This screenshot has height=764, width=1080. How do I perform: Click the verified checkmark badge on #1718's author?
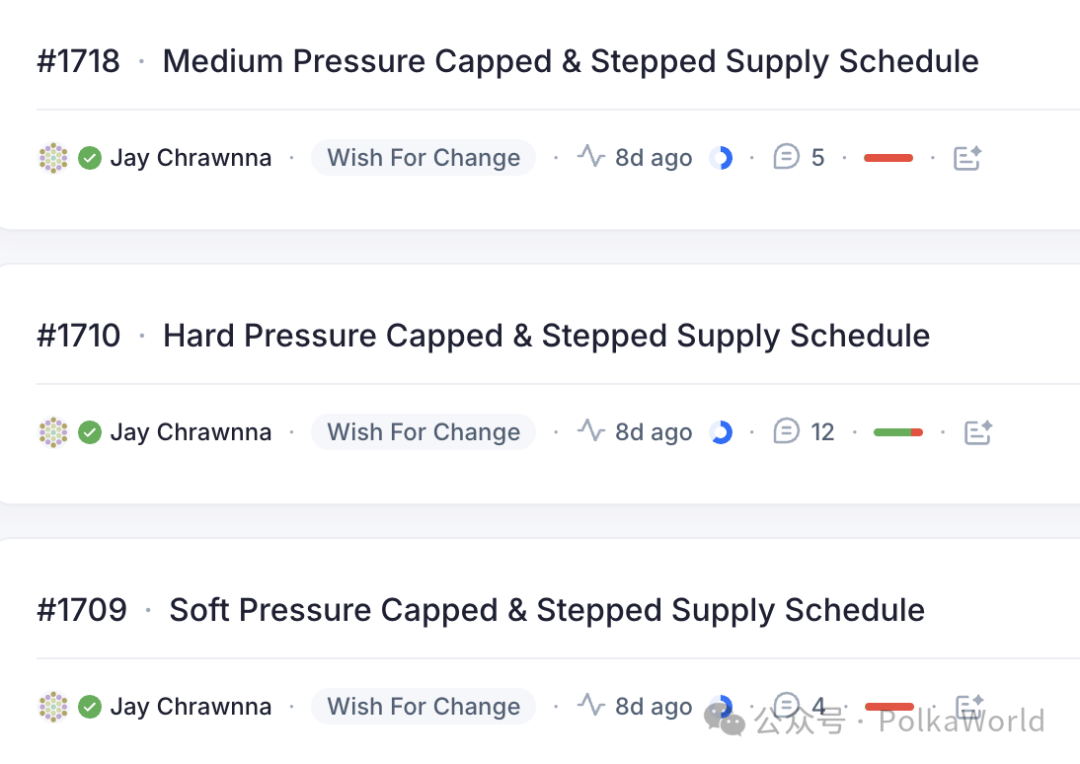click(x=90, y=158)
